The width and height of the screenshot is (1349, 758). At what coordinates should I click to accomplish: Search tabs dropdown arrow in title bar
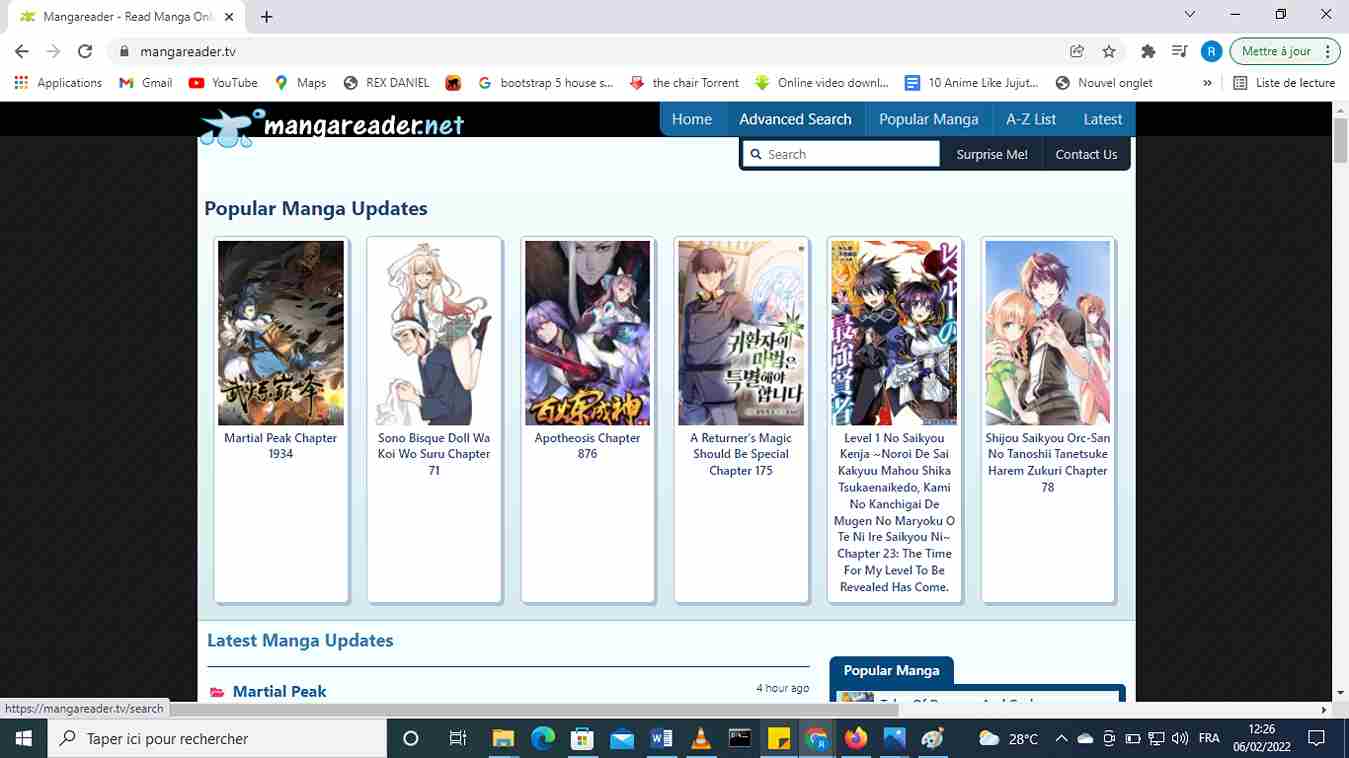(1189, 15)
